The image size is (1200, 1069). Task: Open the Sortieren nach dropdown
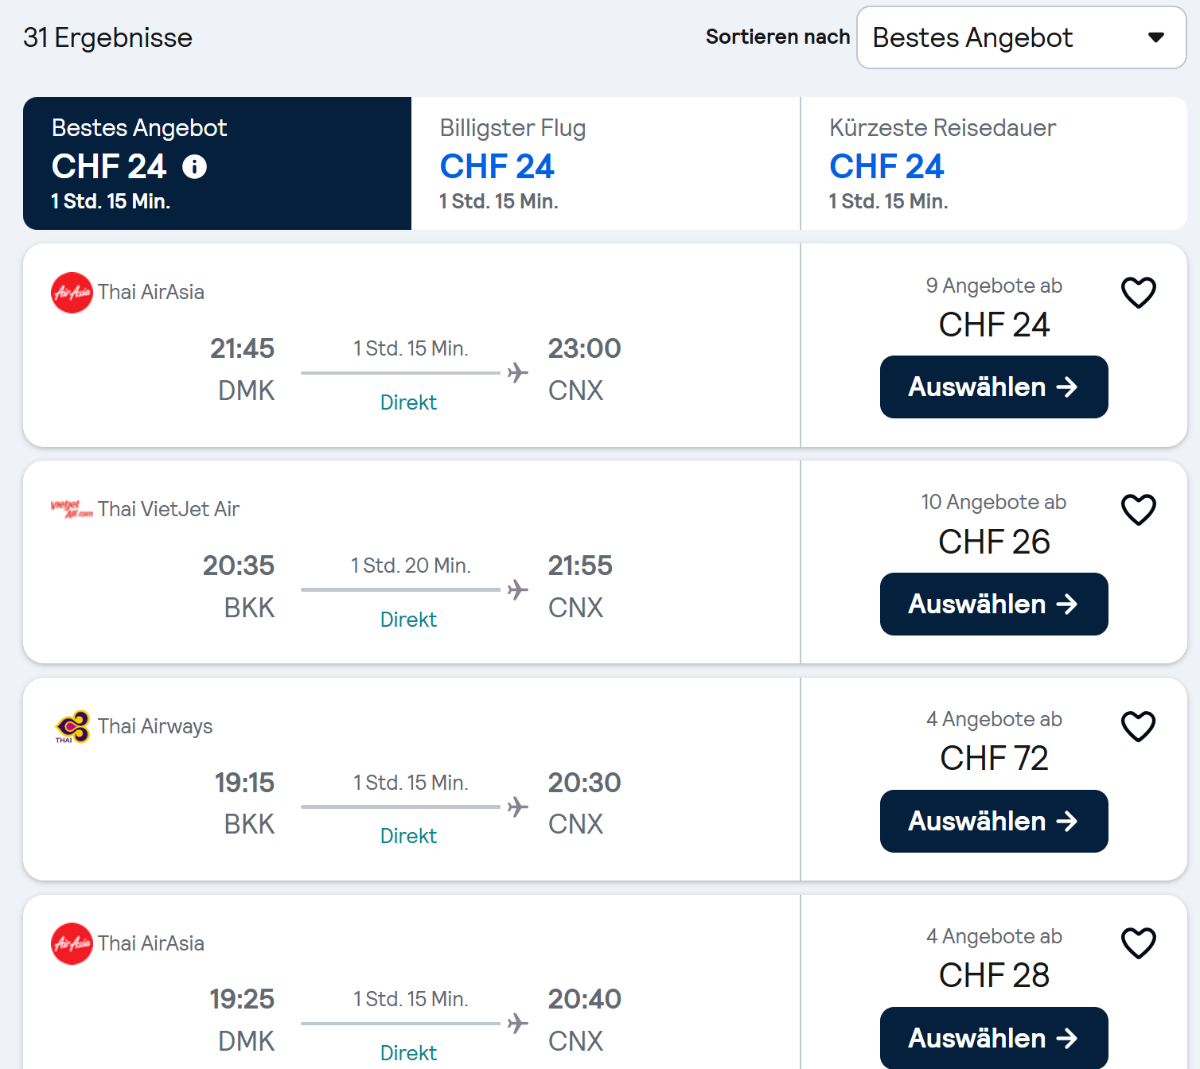tap(1021, 38)
